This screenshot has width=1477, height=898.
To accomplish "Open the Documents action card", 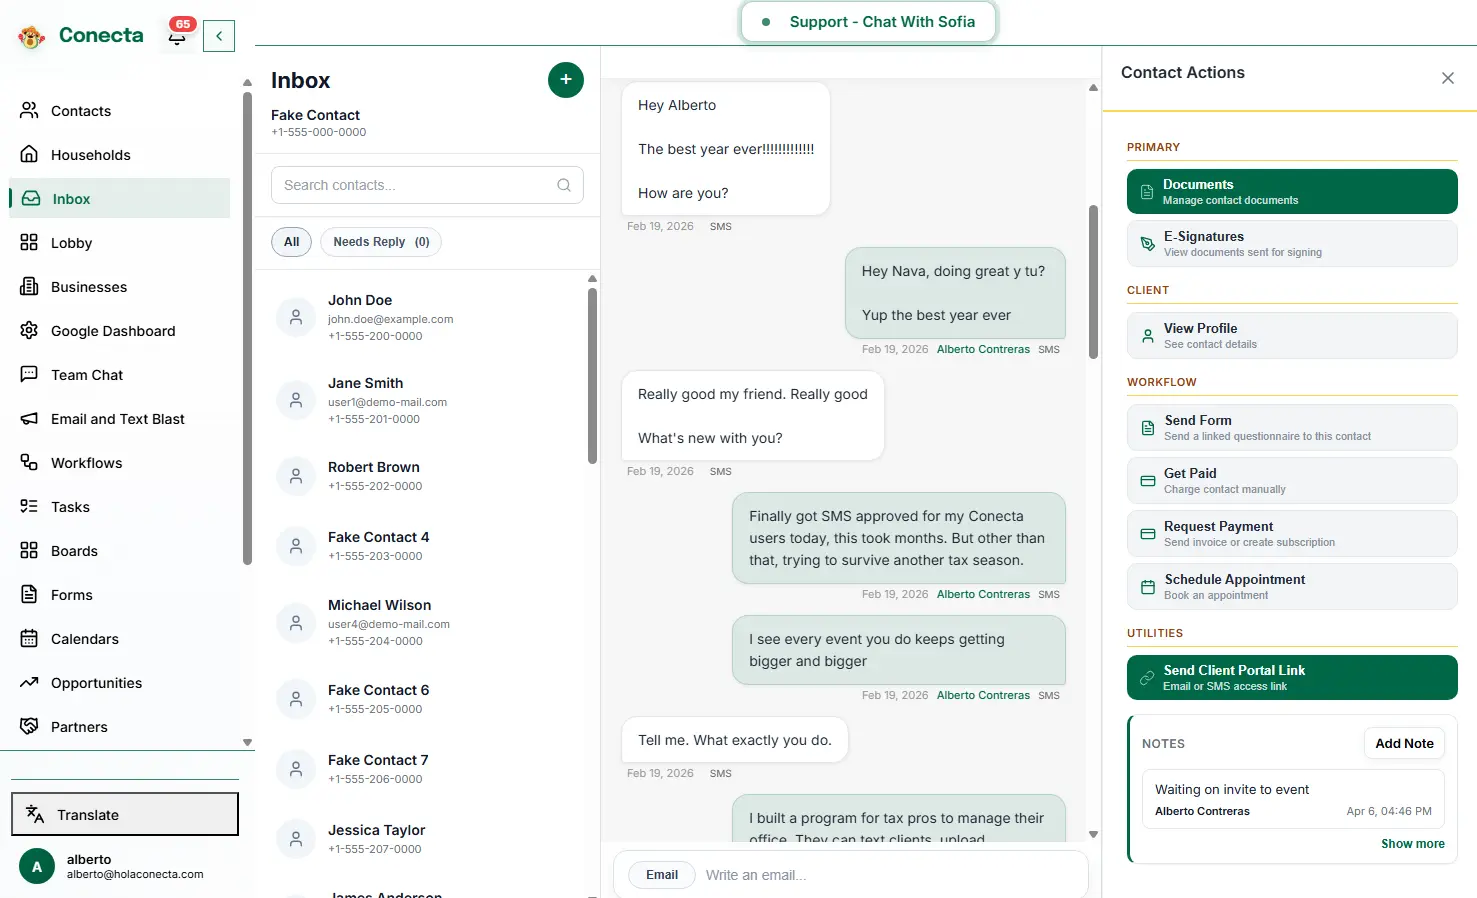I will pos(1291,192).
